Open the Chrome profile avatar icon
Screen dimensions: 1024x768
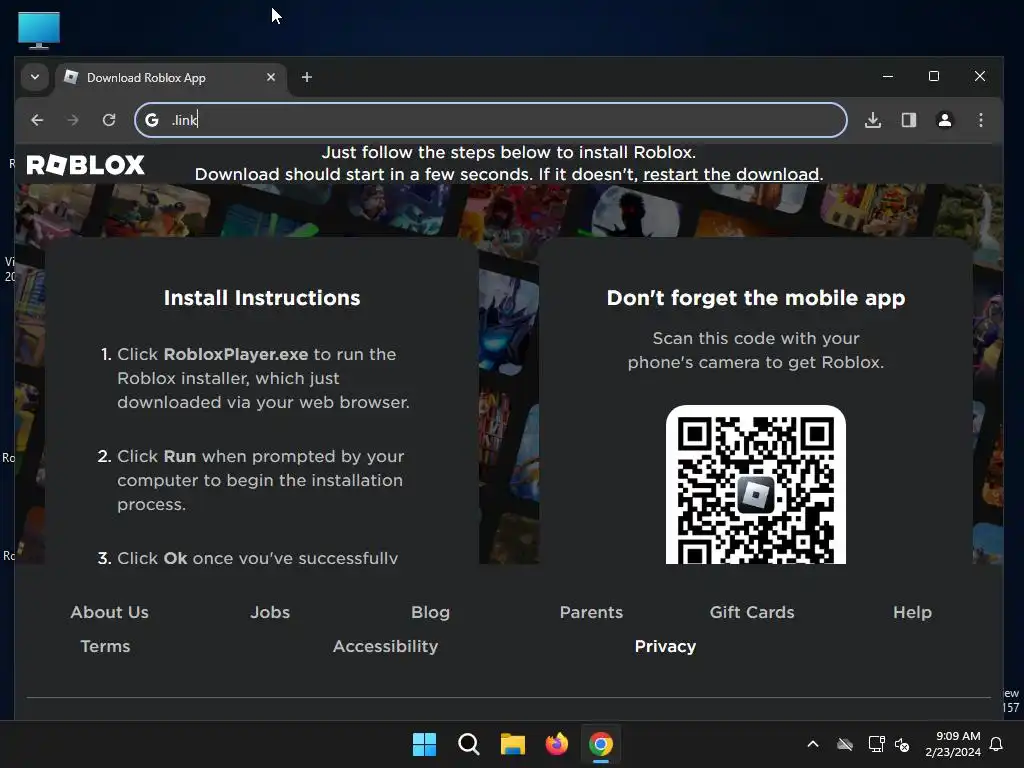pos(945,120)
